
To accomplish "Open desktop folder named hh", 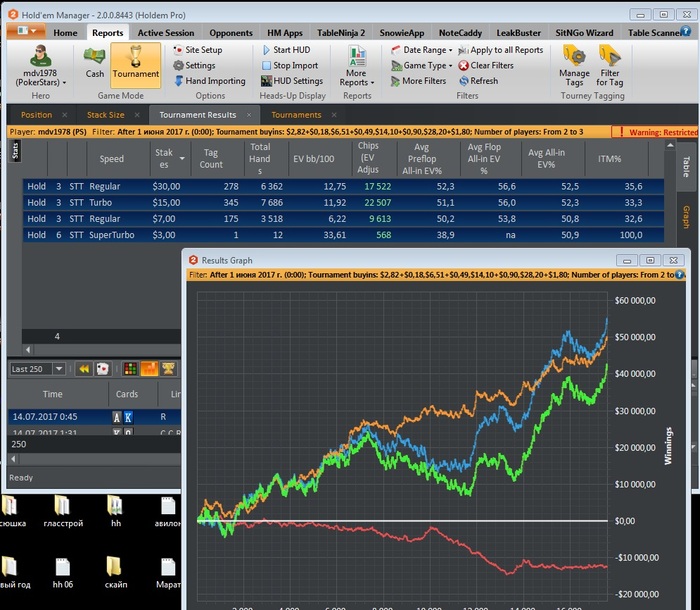I will (116, 512).
